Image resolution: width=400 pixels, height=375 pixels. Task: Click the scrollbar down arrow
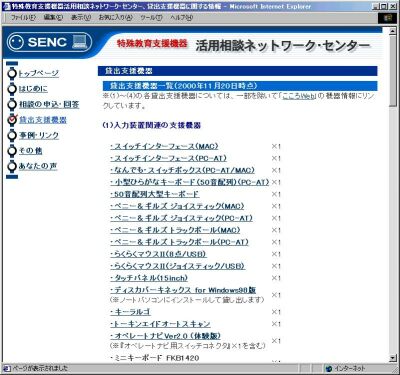tap(393, 358)
